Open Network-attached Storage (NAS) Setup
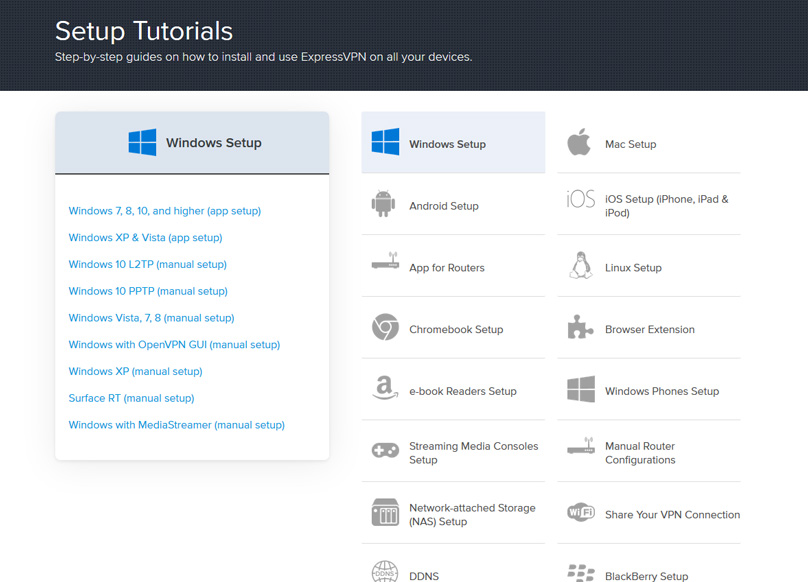 (453, 513)
